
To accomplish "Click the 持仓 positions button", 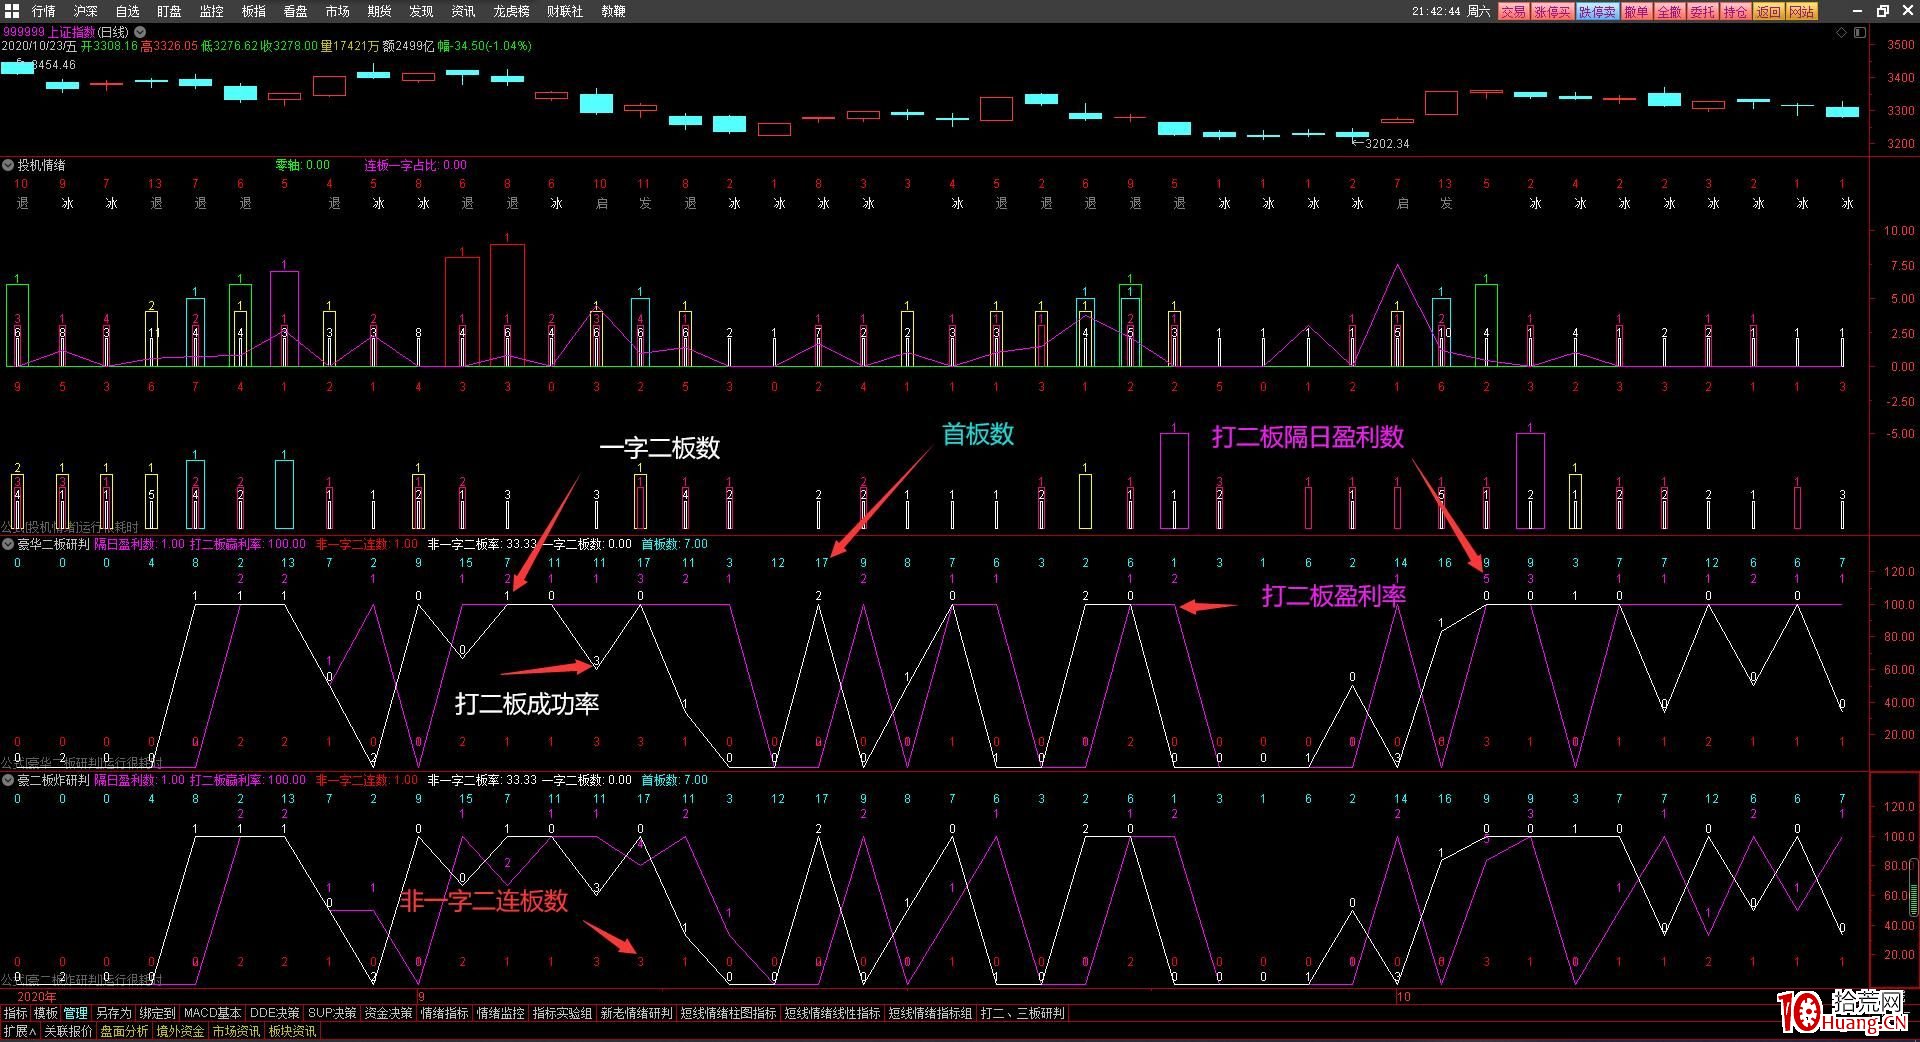I will point(1735,12).
